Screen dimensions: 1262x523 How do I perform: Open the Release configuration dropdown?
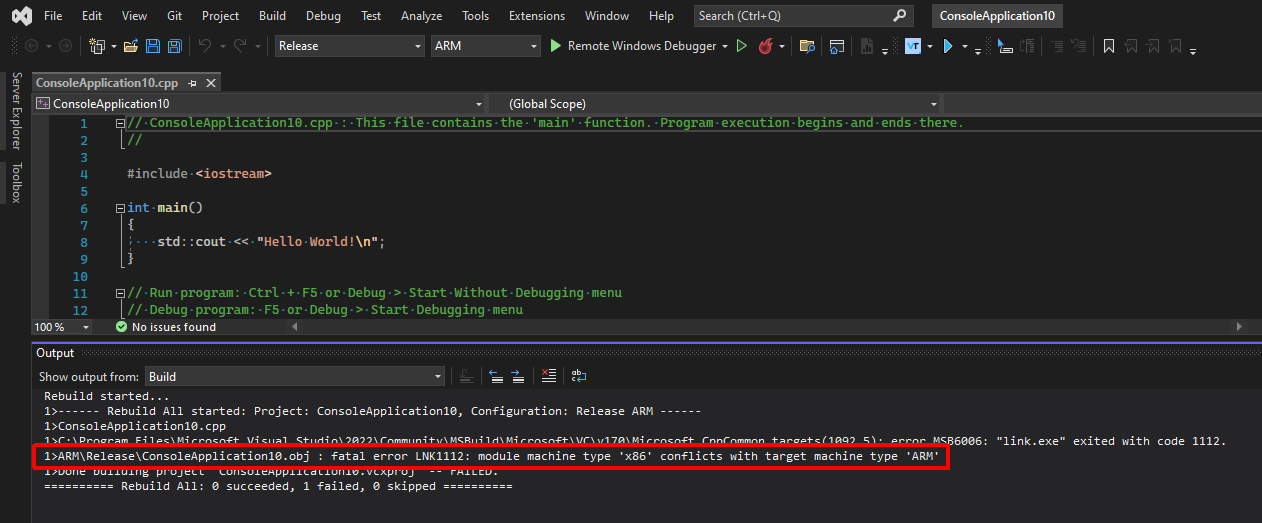350,46
